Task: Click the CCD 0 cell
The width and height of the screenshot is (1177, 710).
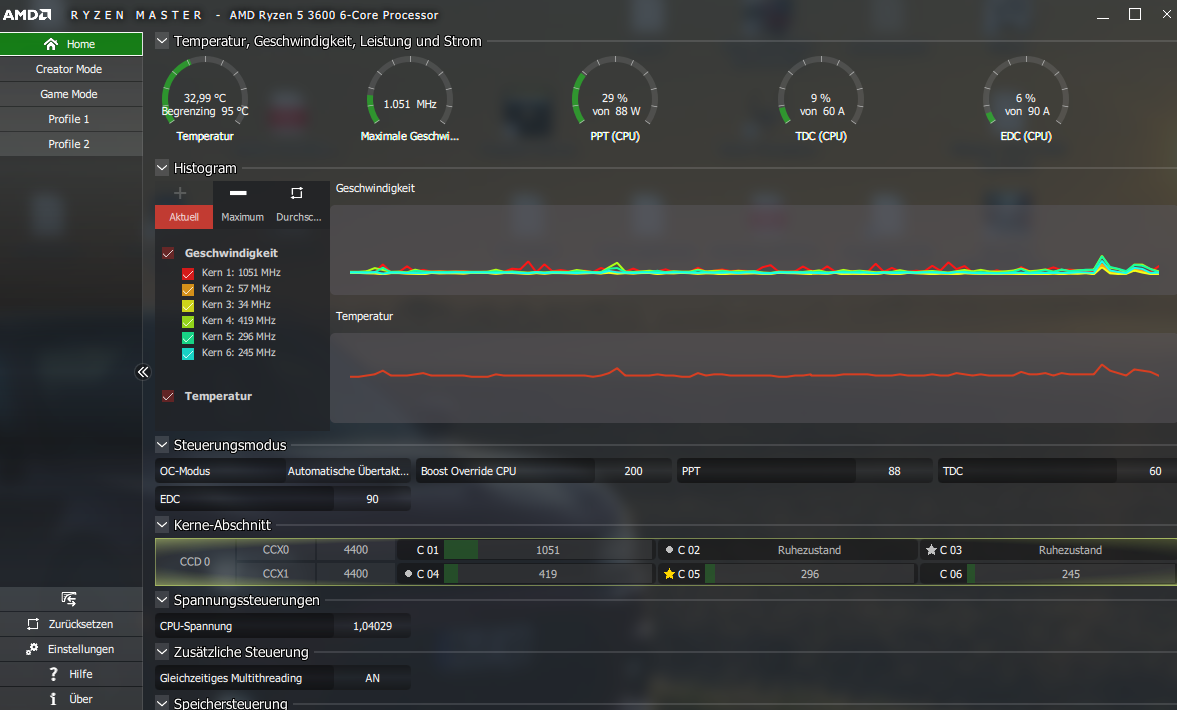Action: (195, 561)
